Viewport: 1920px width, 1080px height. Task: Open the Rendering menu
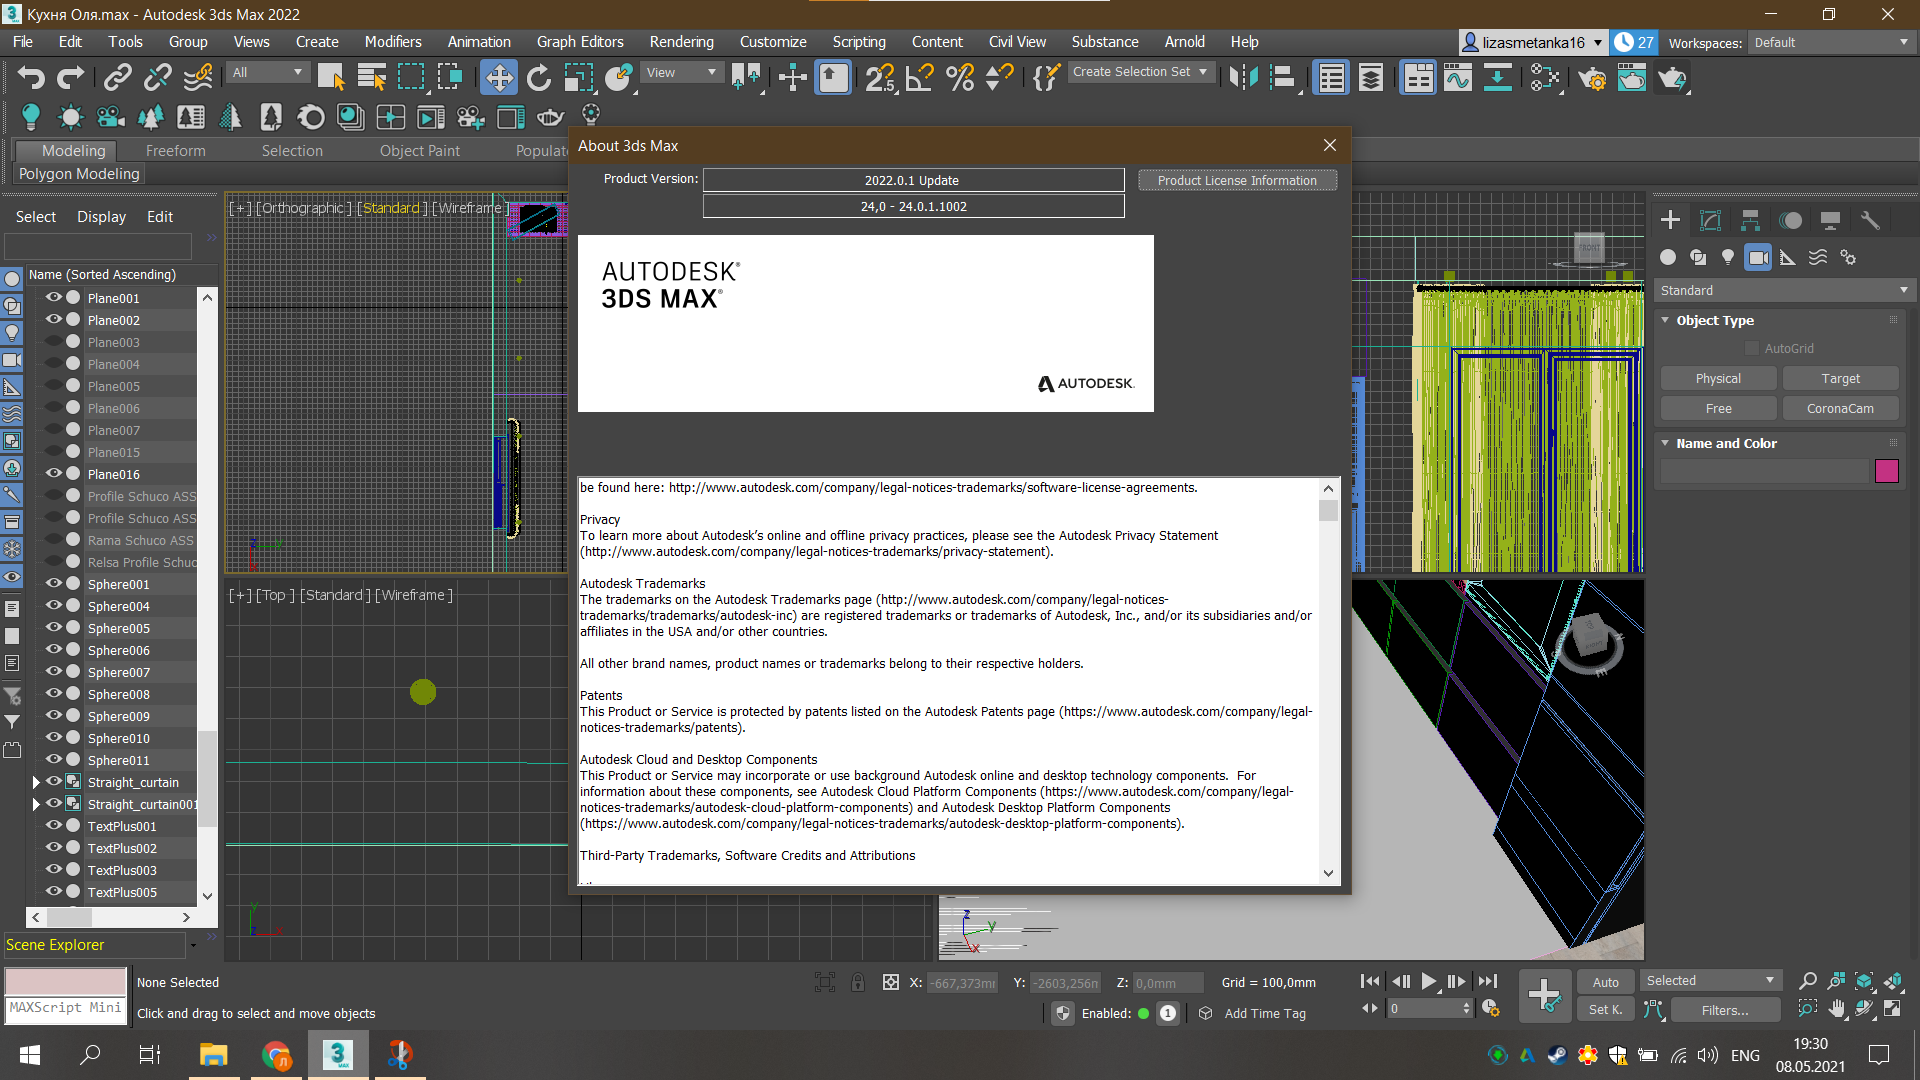point(681,42)
